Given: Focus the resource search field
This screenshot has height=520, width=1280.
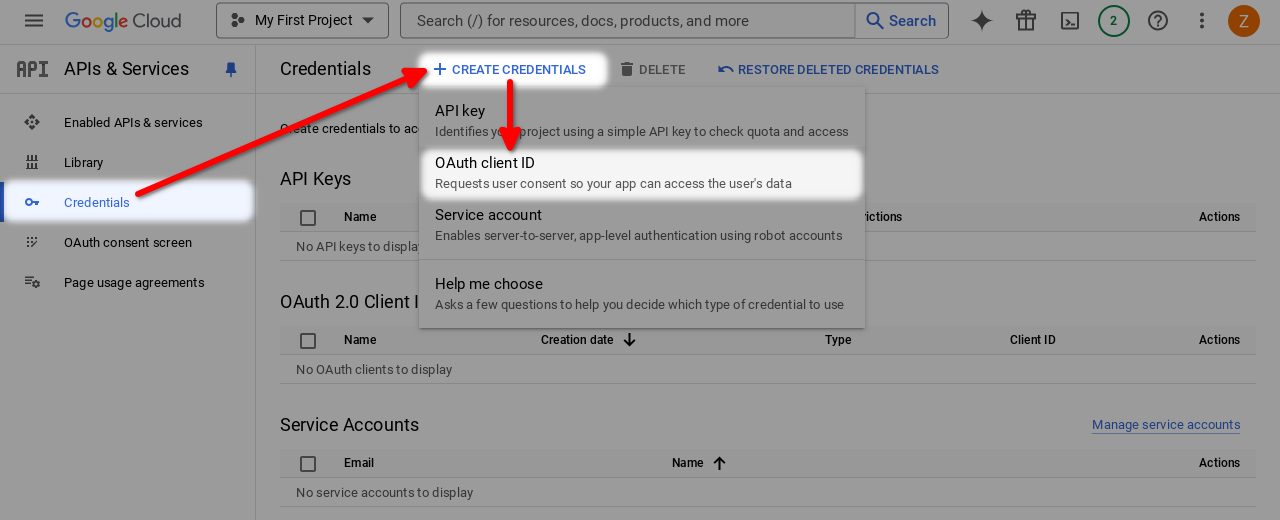Looking at the screenshot, I should pos(628,20).
